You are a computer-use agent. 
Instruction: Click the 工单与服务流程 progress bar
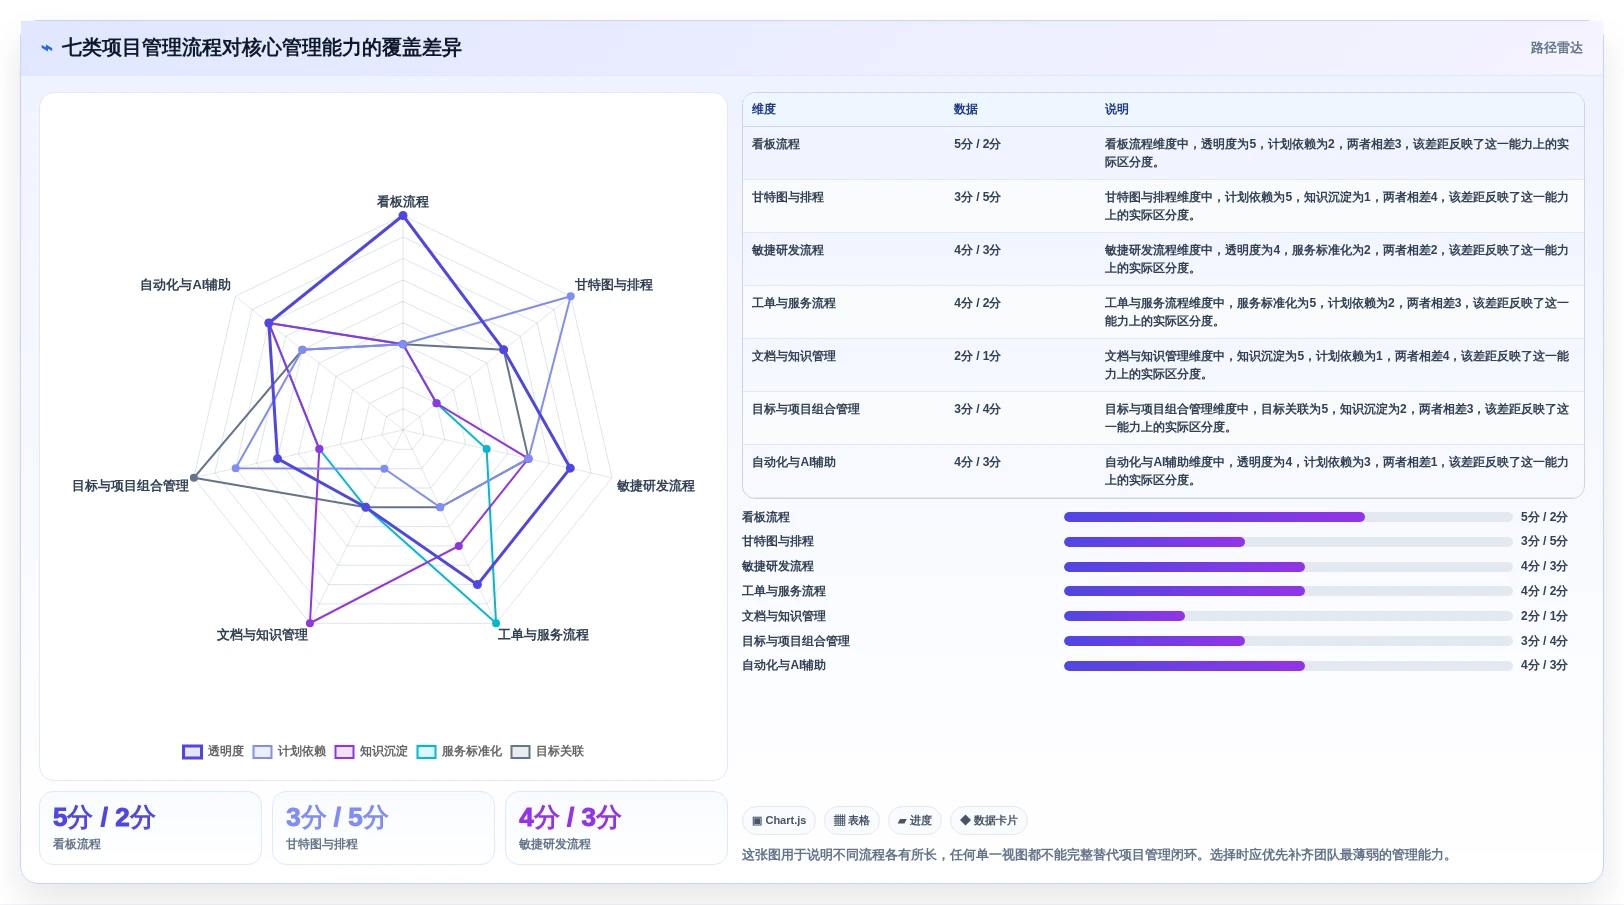pos(1288,591)
